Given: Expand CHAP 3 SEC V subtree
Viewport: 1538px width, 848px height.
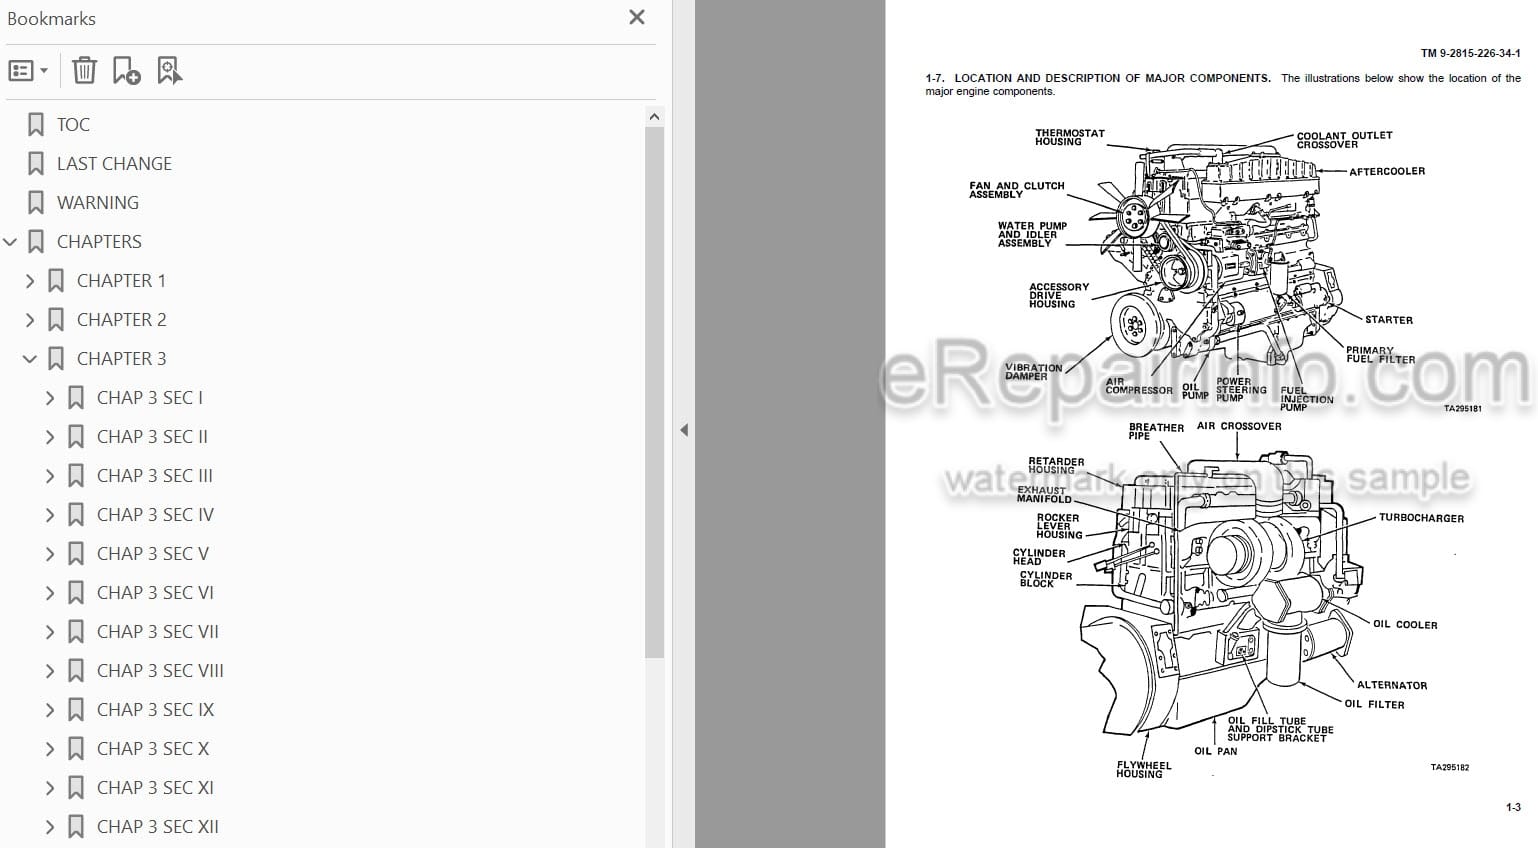Looking at the screenshot, I should point(50,554).
